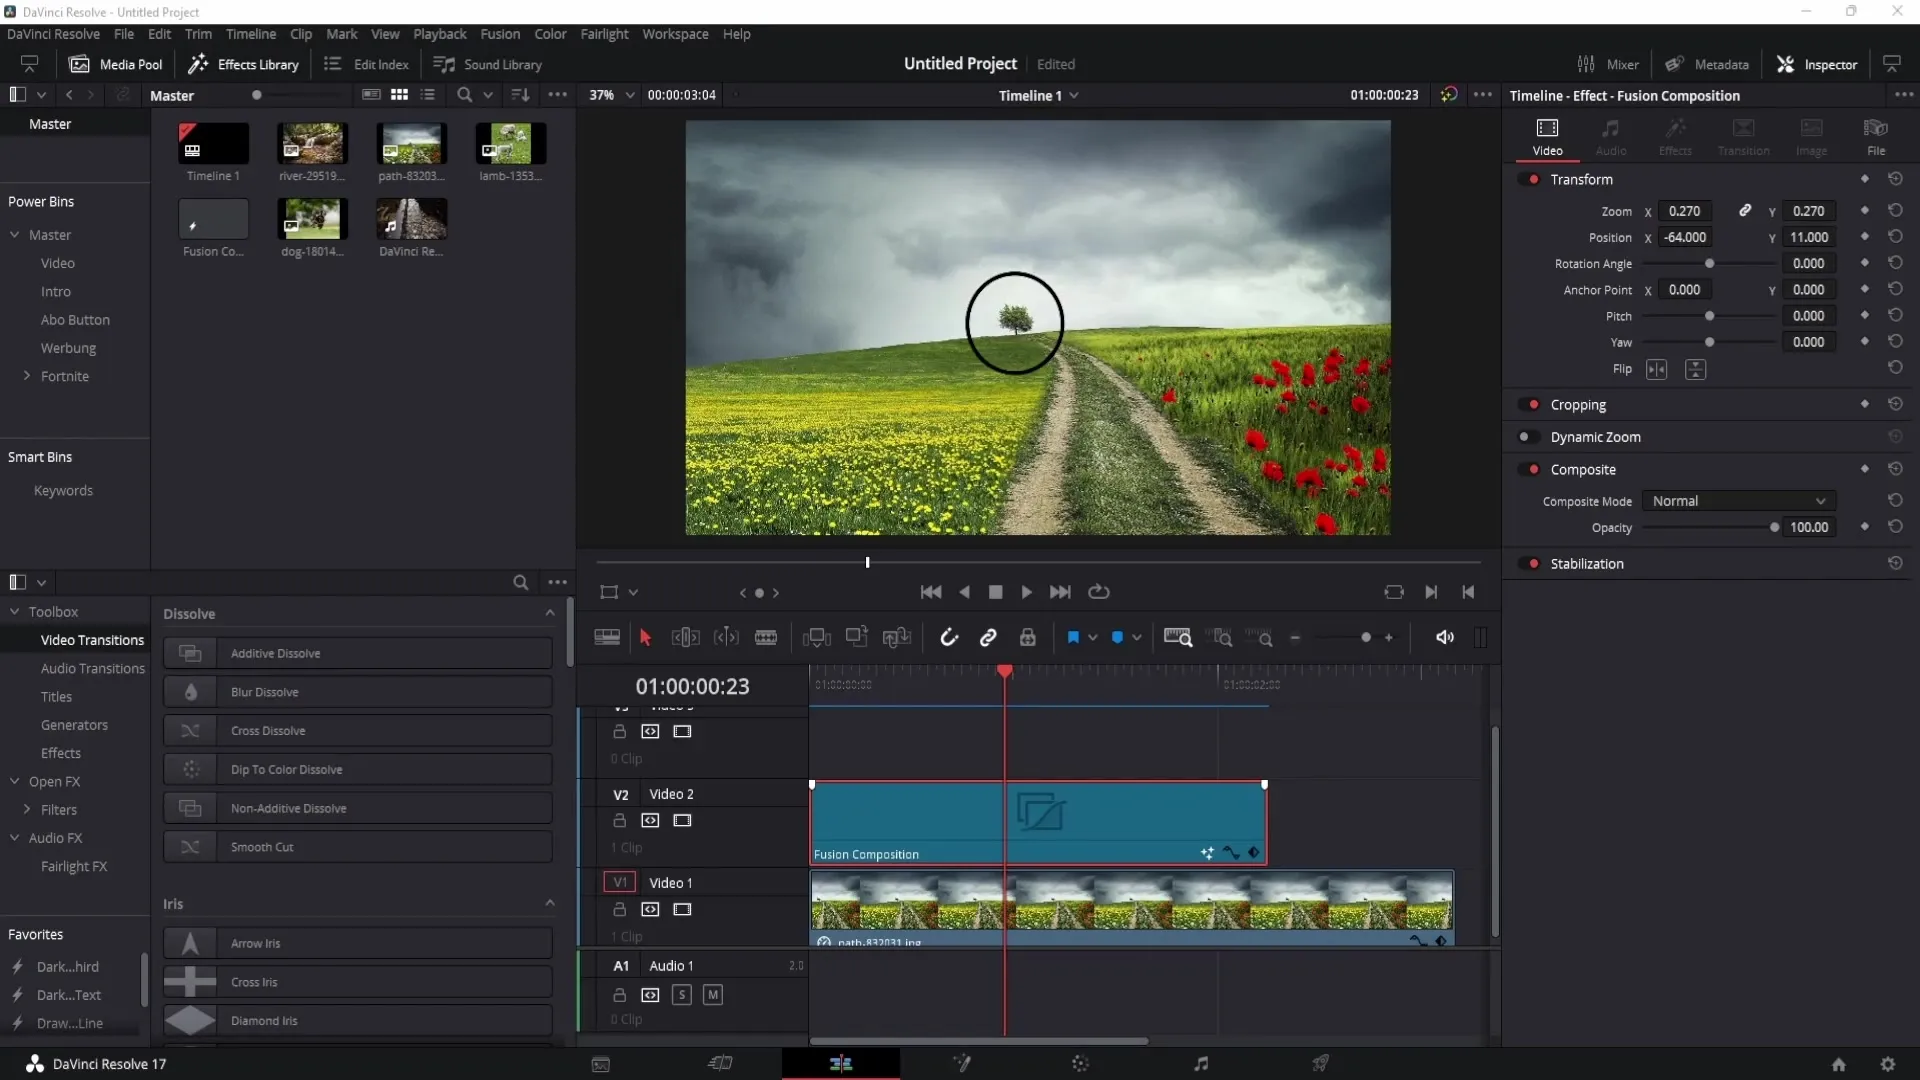Screen dimensions: 1920x1080
Task: Select the Snapping toggle icon
Action: click(x=947, y=638)
